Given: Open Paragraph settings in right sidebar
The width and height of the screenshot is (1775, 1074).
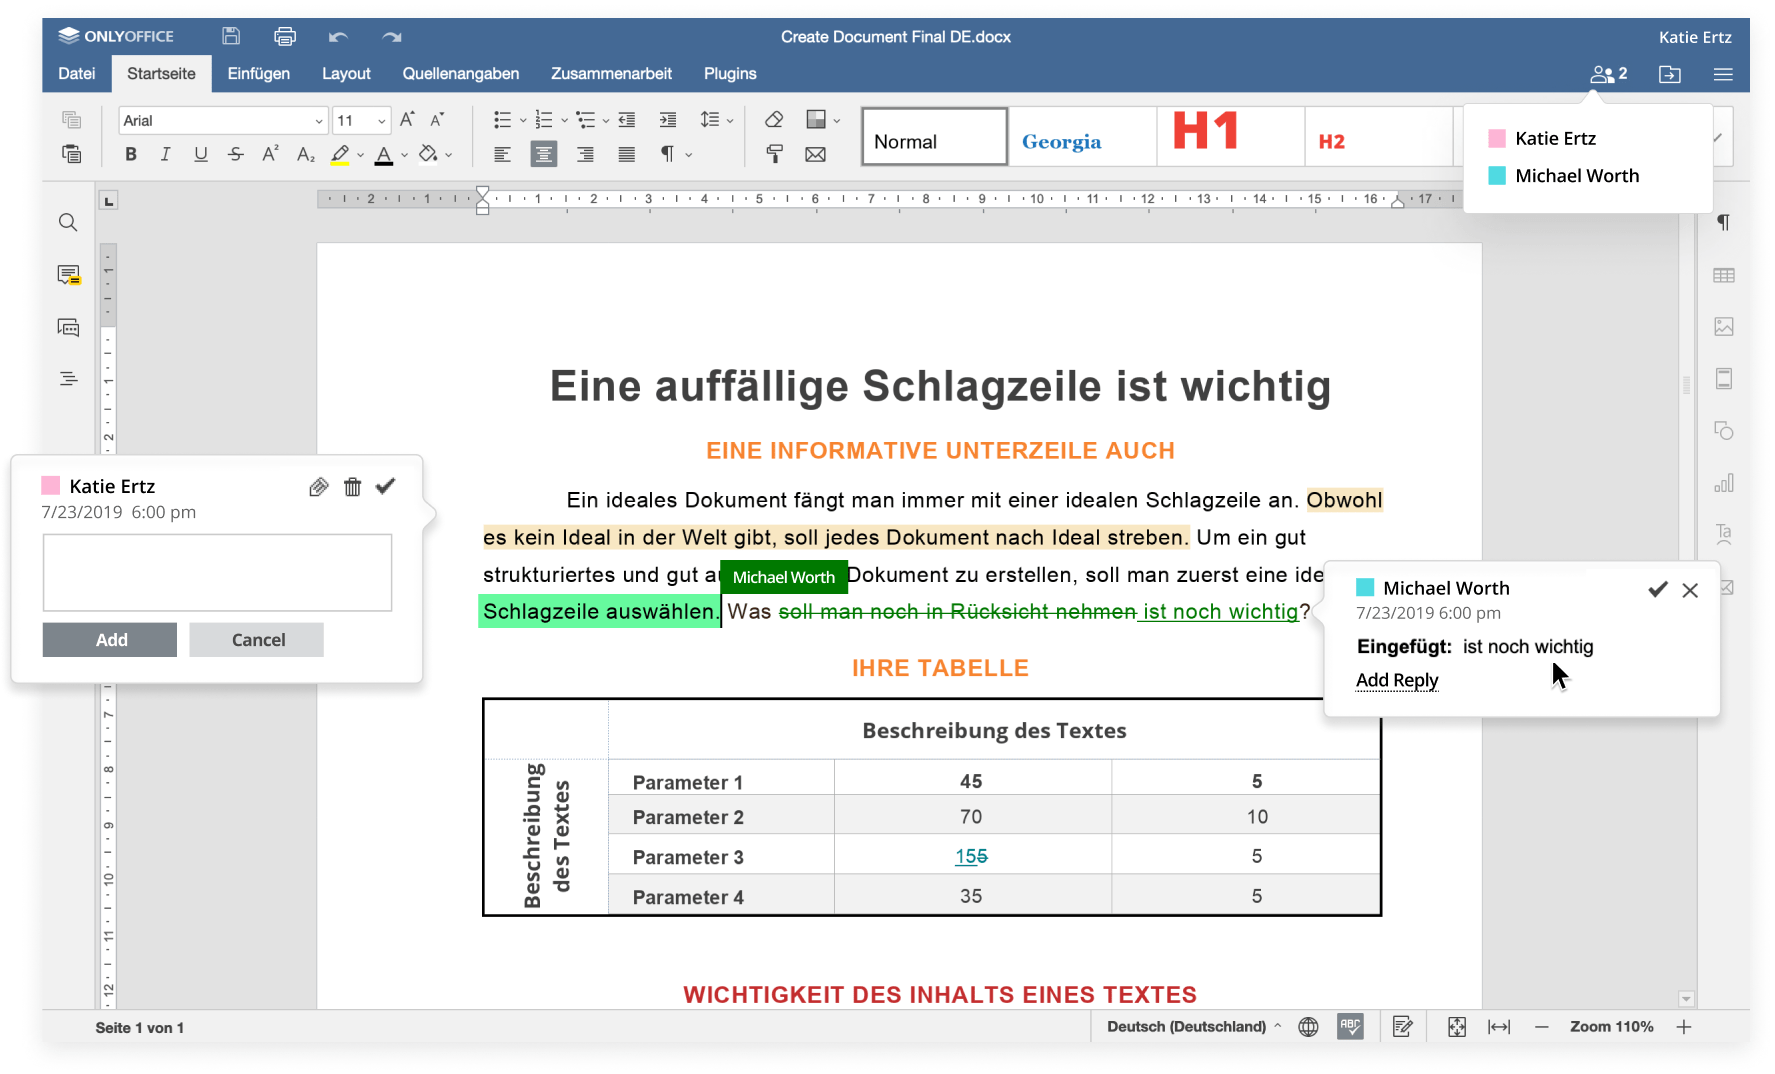Looking at the screenshot, I should coord(1724,222).
